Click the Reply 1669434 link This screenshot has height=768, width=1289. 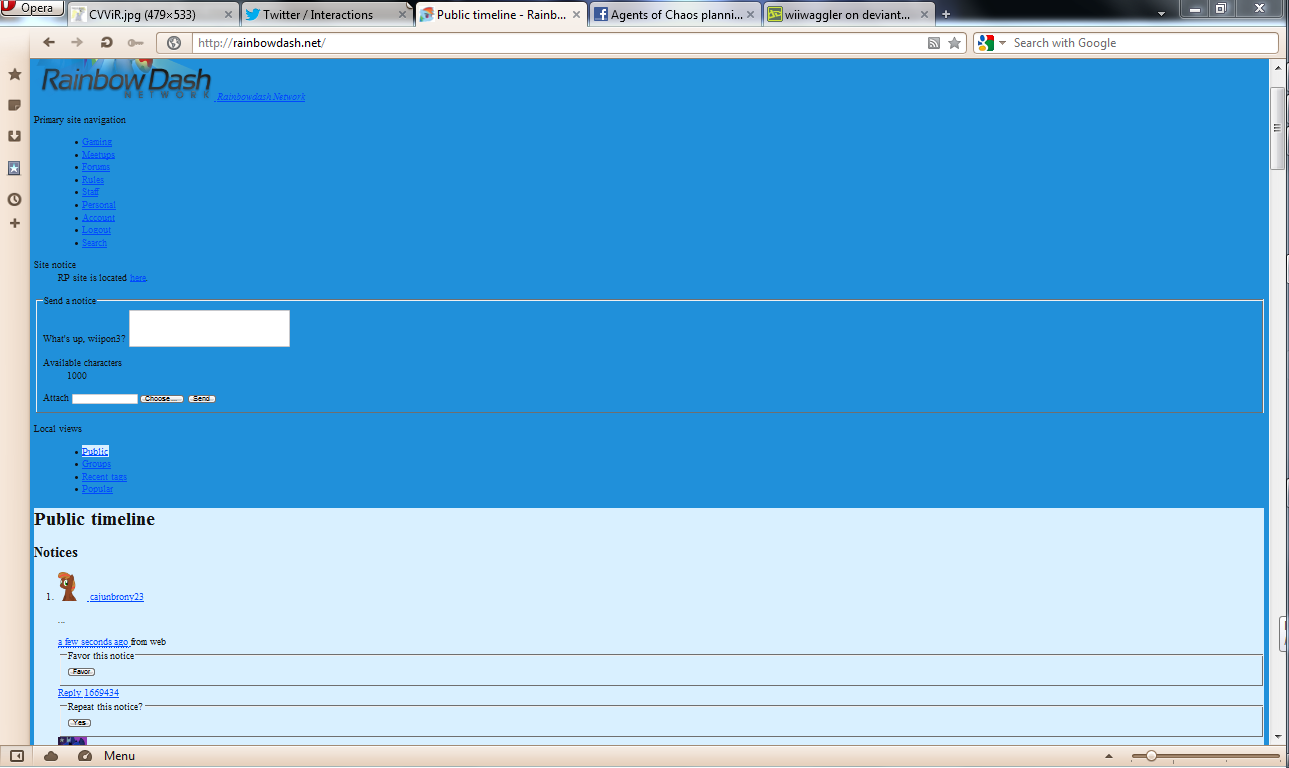(x=88, y=693)
